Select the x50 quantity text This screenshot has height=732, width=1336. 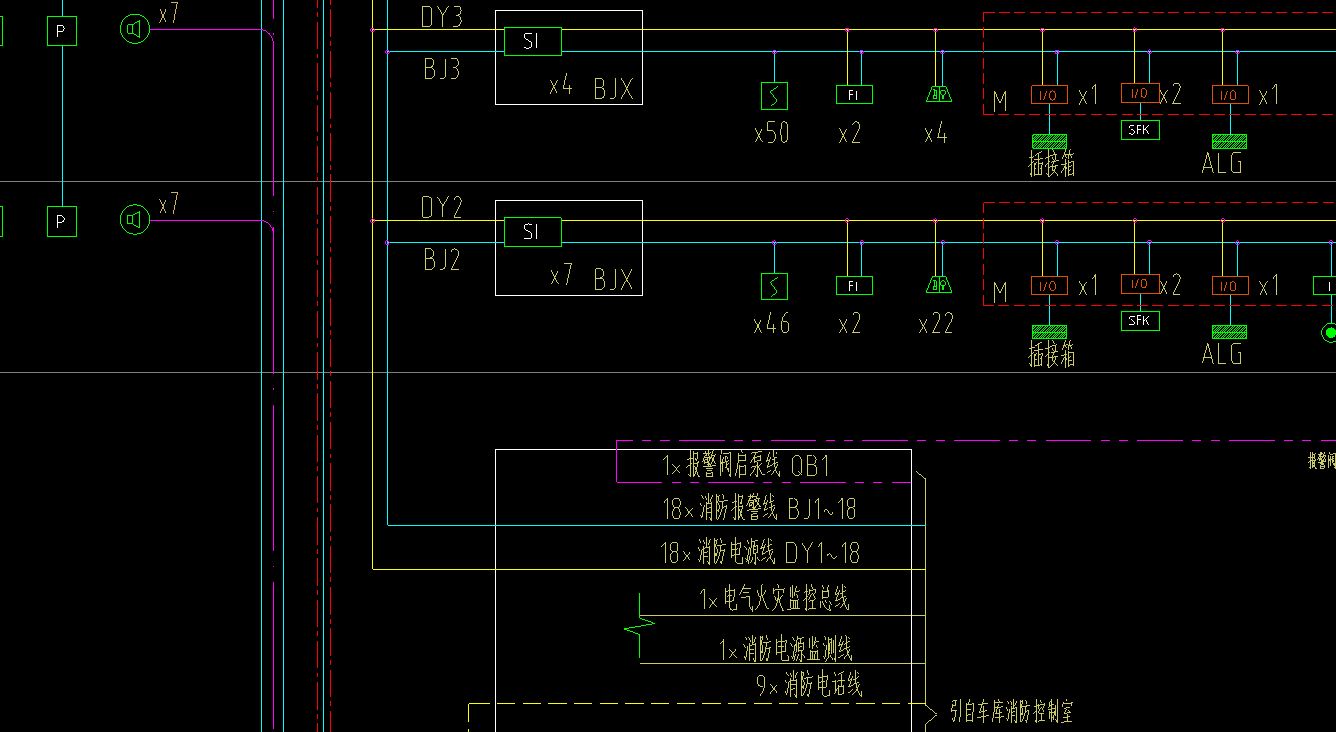pos(772,133)
